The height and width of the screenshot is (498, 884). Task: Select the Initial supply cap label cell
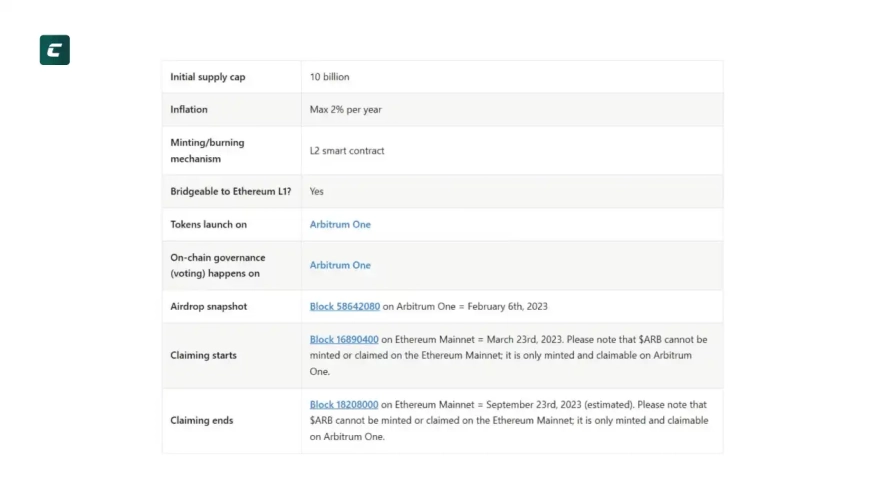(207, 77)
